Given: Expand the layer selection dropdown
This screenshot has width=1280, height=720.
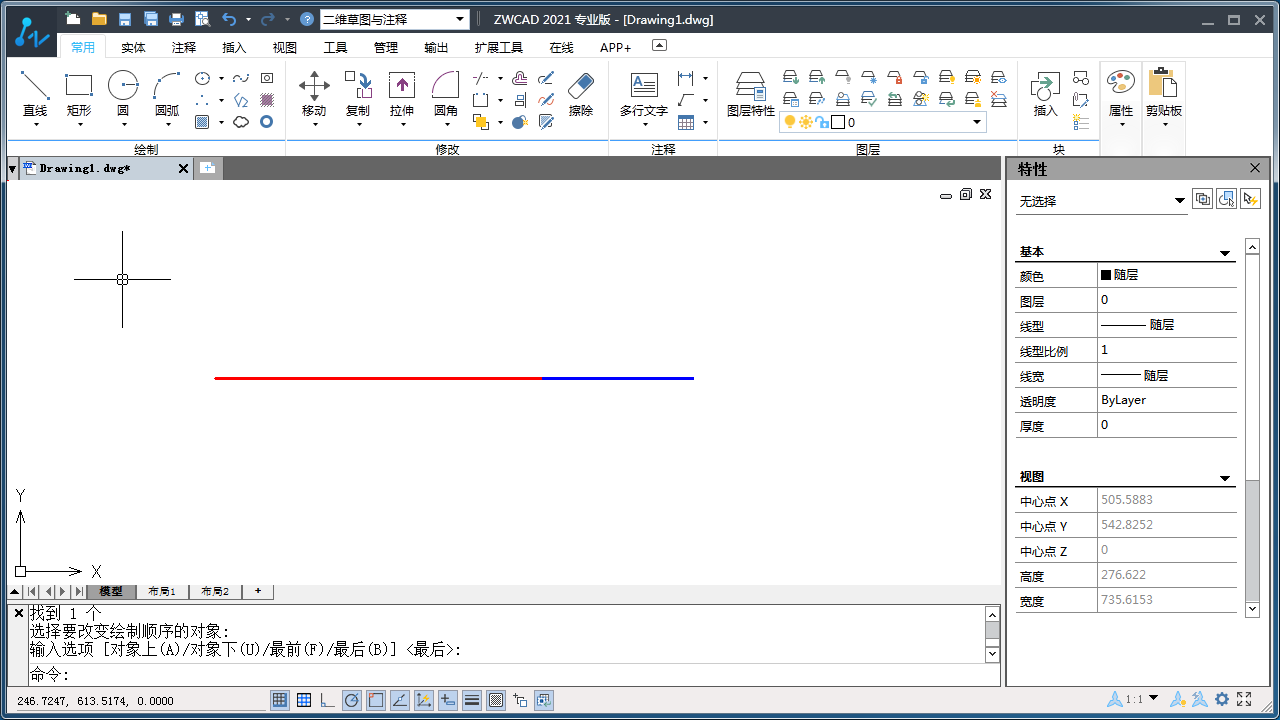Looking at the screenshot, I should click(977, 122).
